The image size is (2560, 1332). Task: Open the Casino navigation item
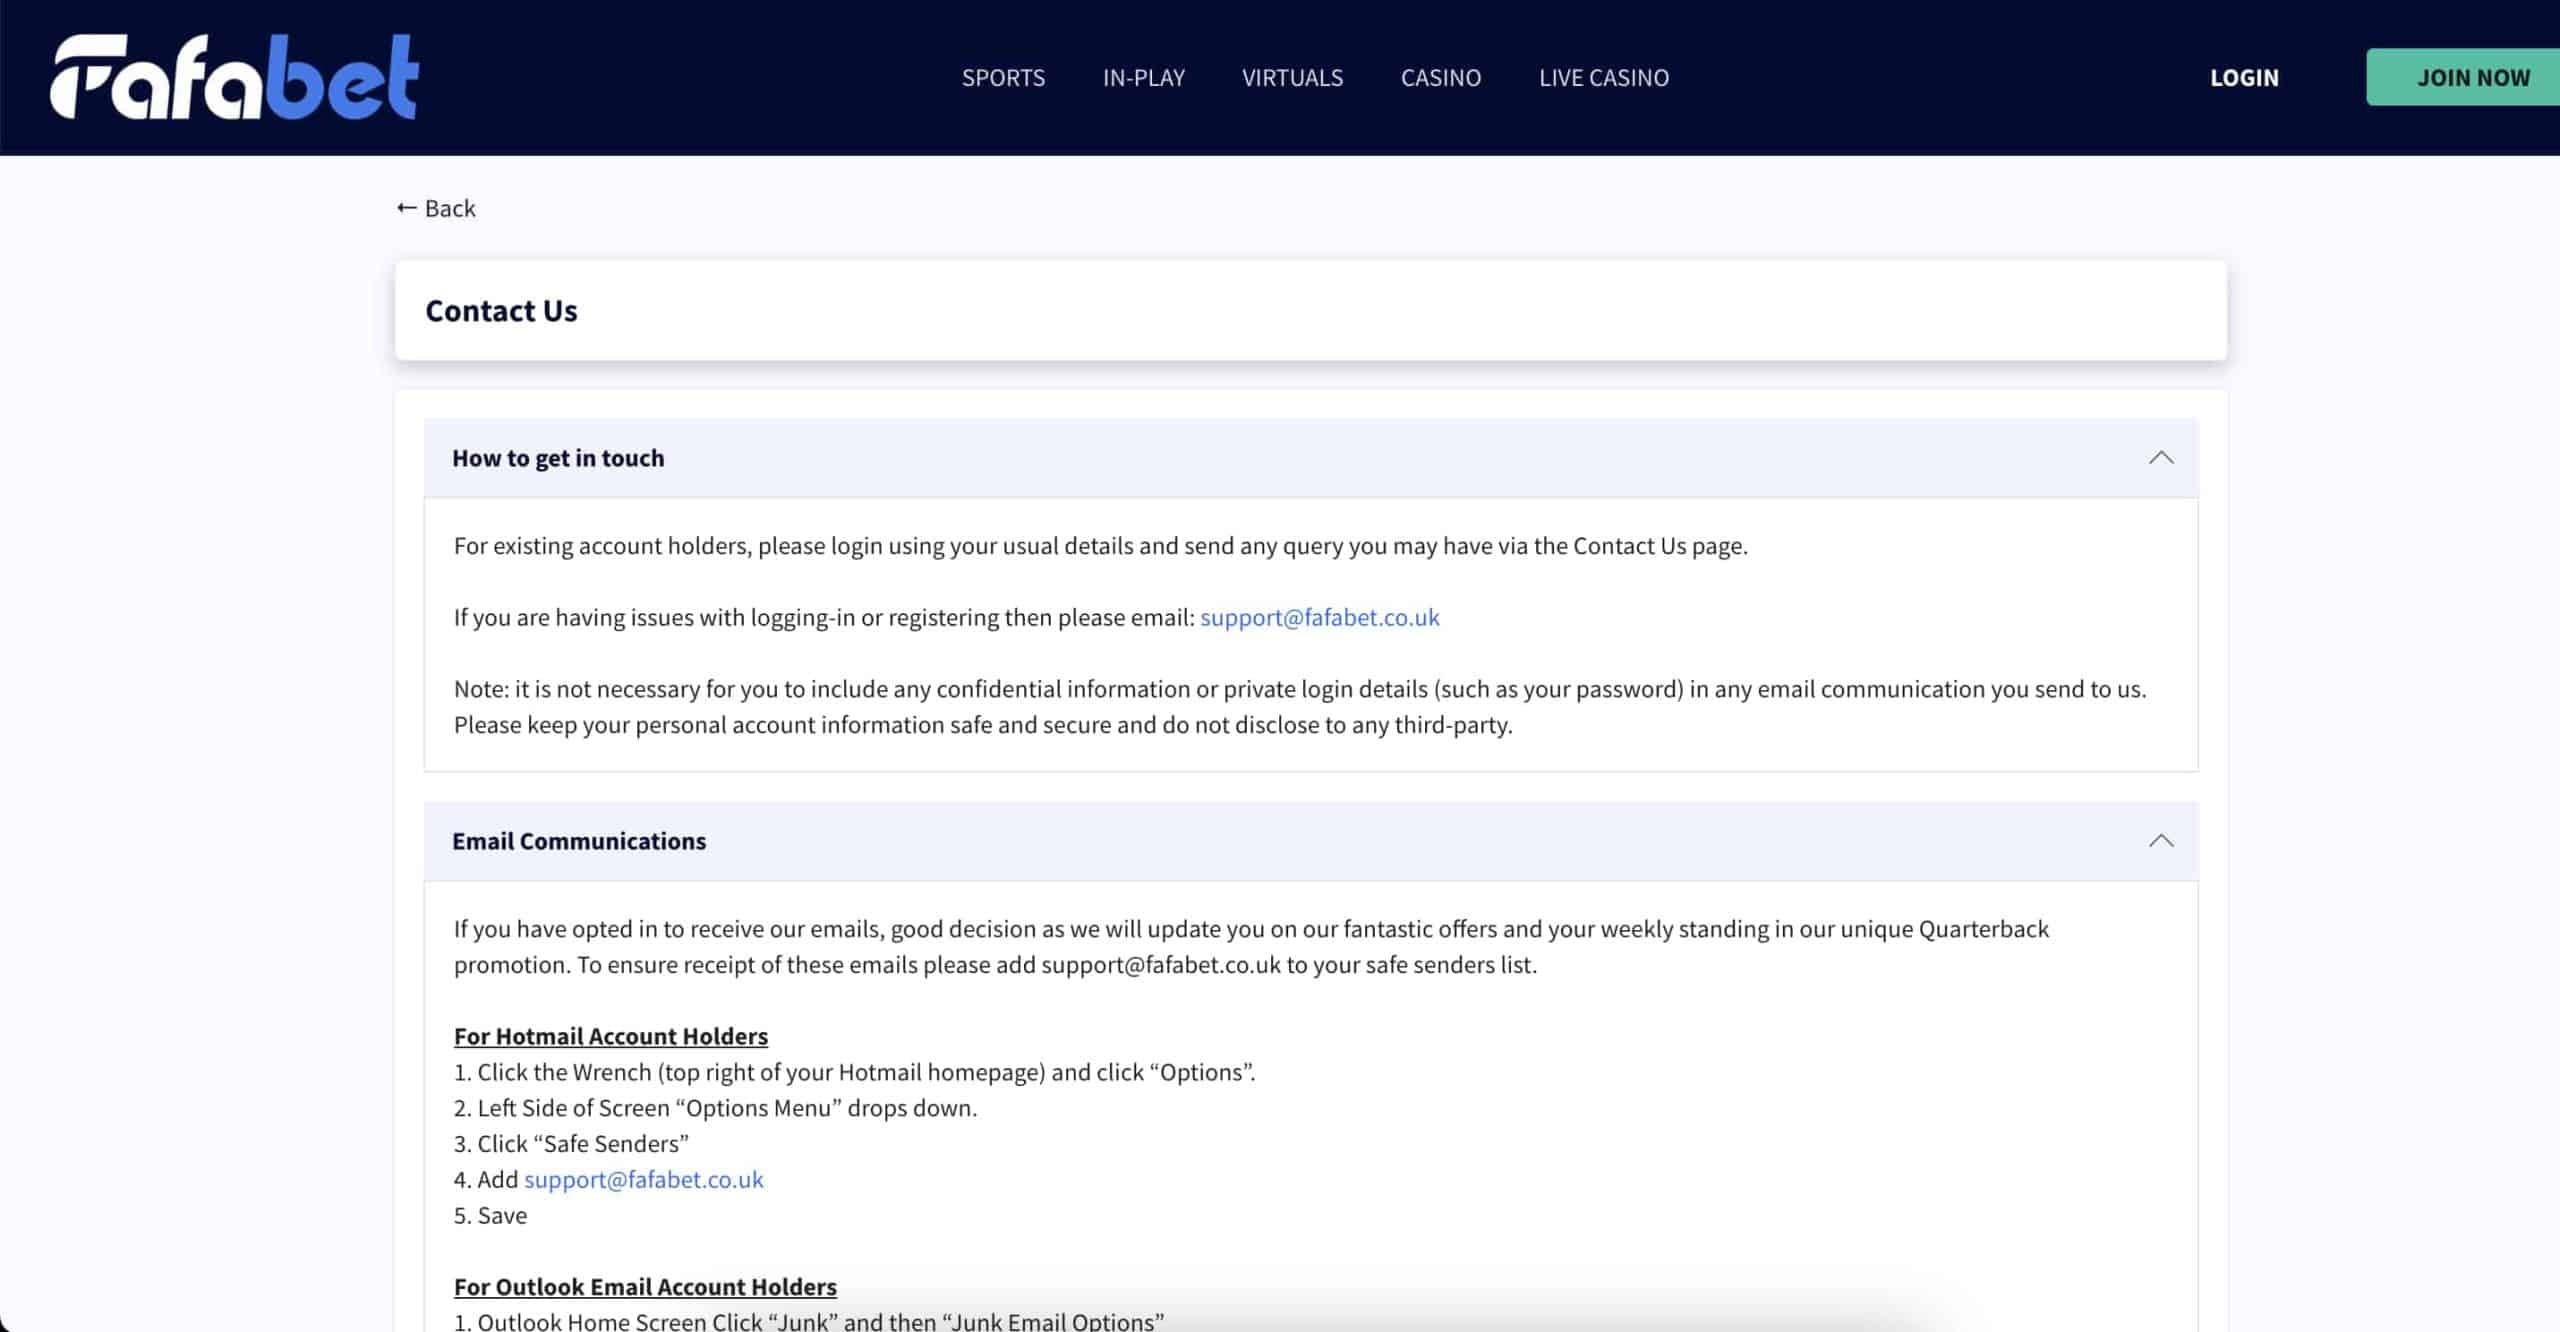click(x=1440, y=78)
